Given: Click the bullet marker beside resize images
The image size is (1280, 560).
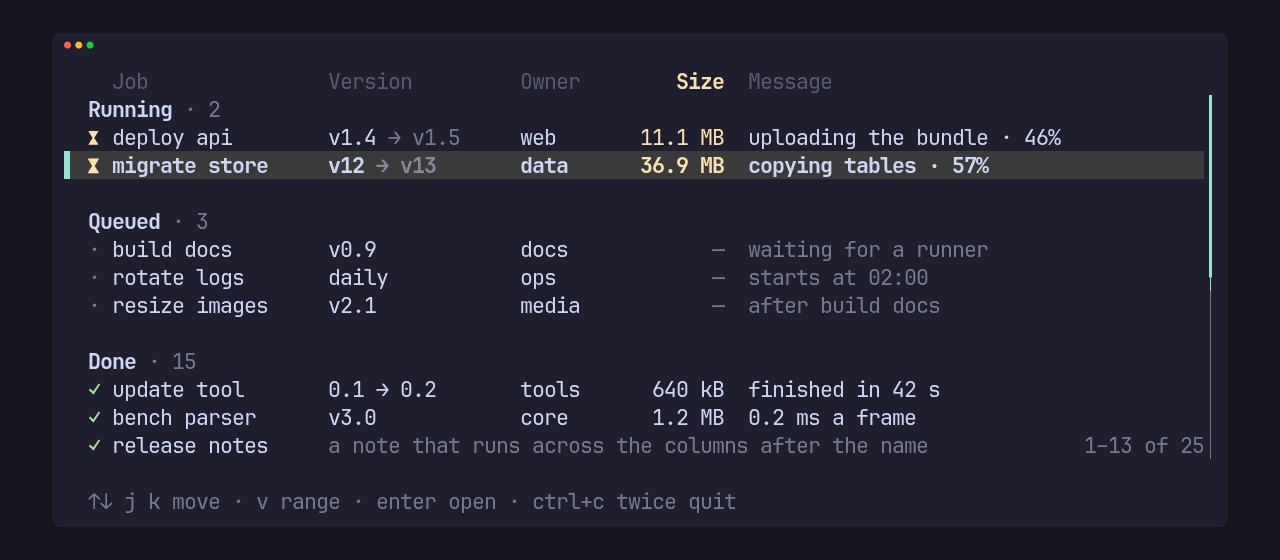Looking at the screenshot, I should [x=94, y=306].
